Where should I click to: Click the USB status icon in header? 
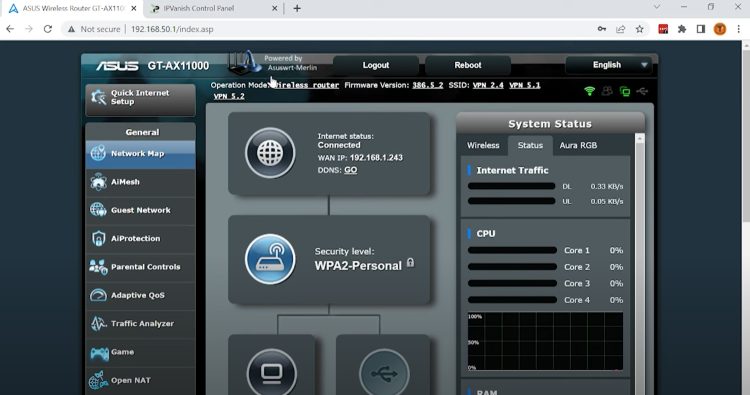642,90
